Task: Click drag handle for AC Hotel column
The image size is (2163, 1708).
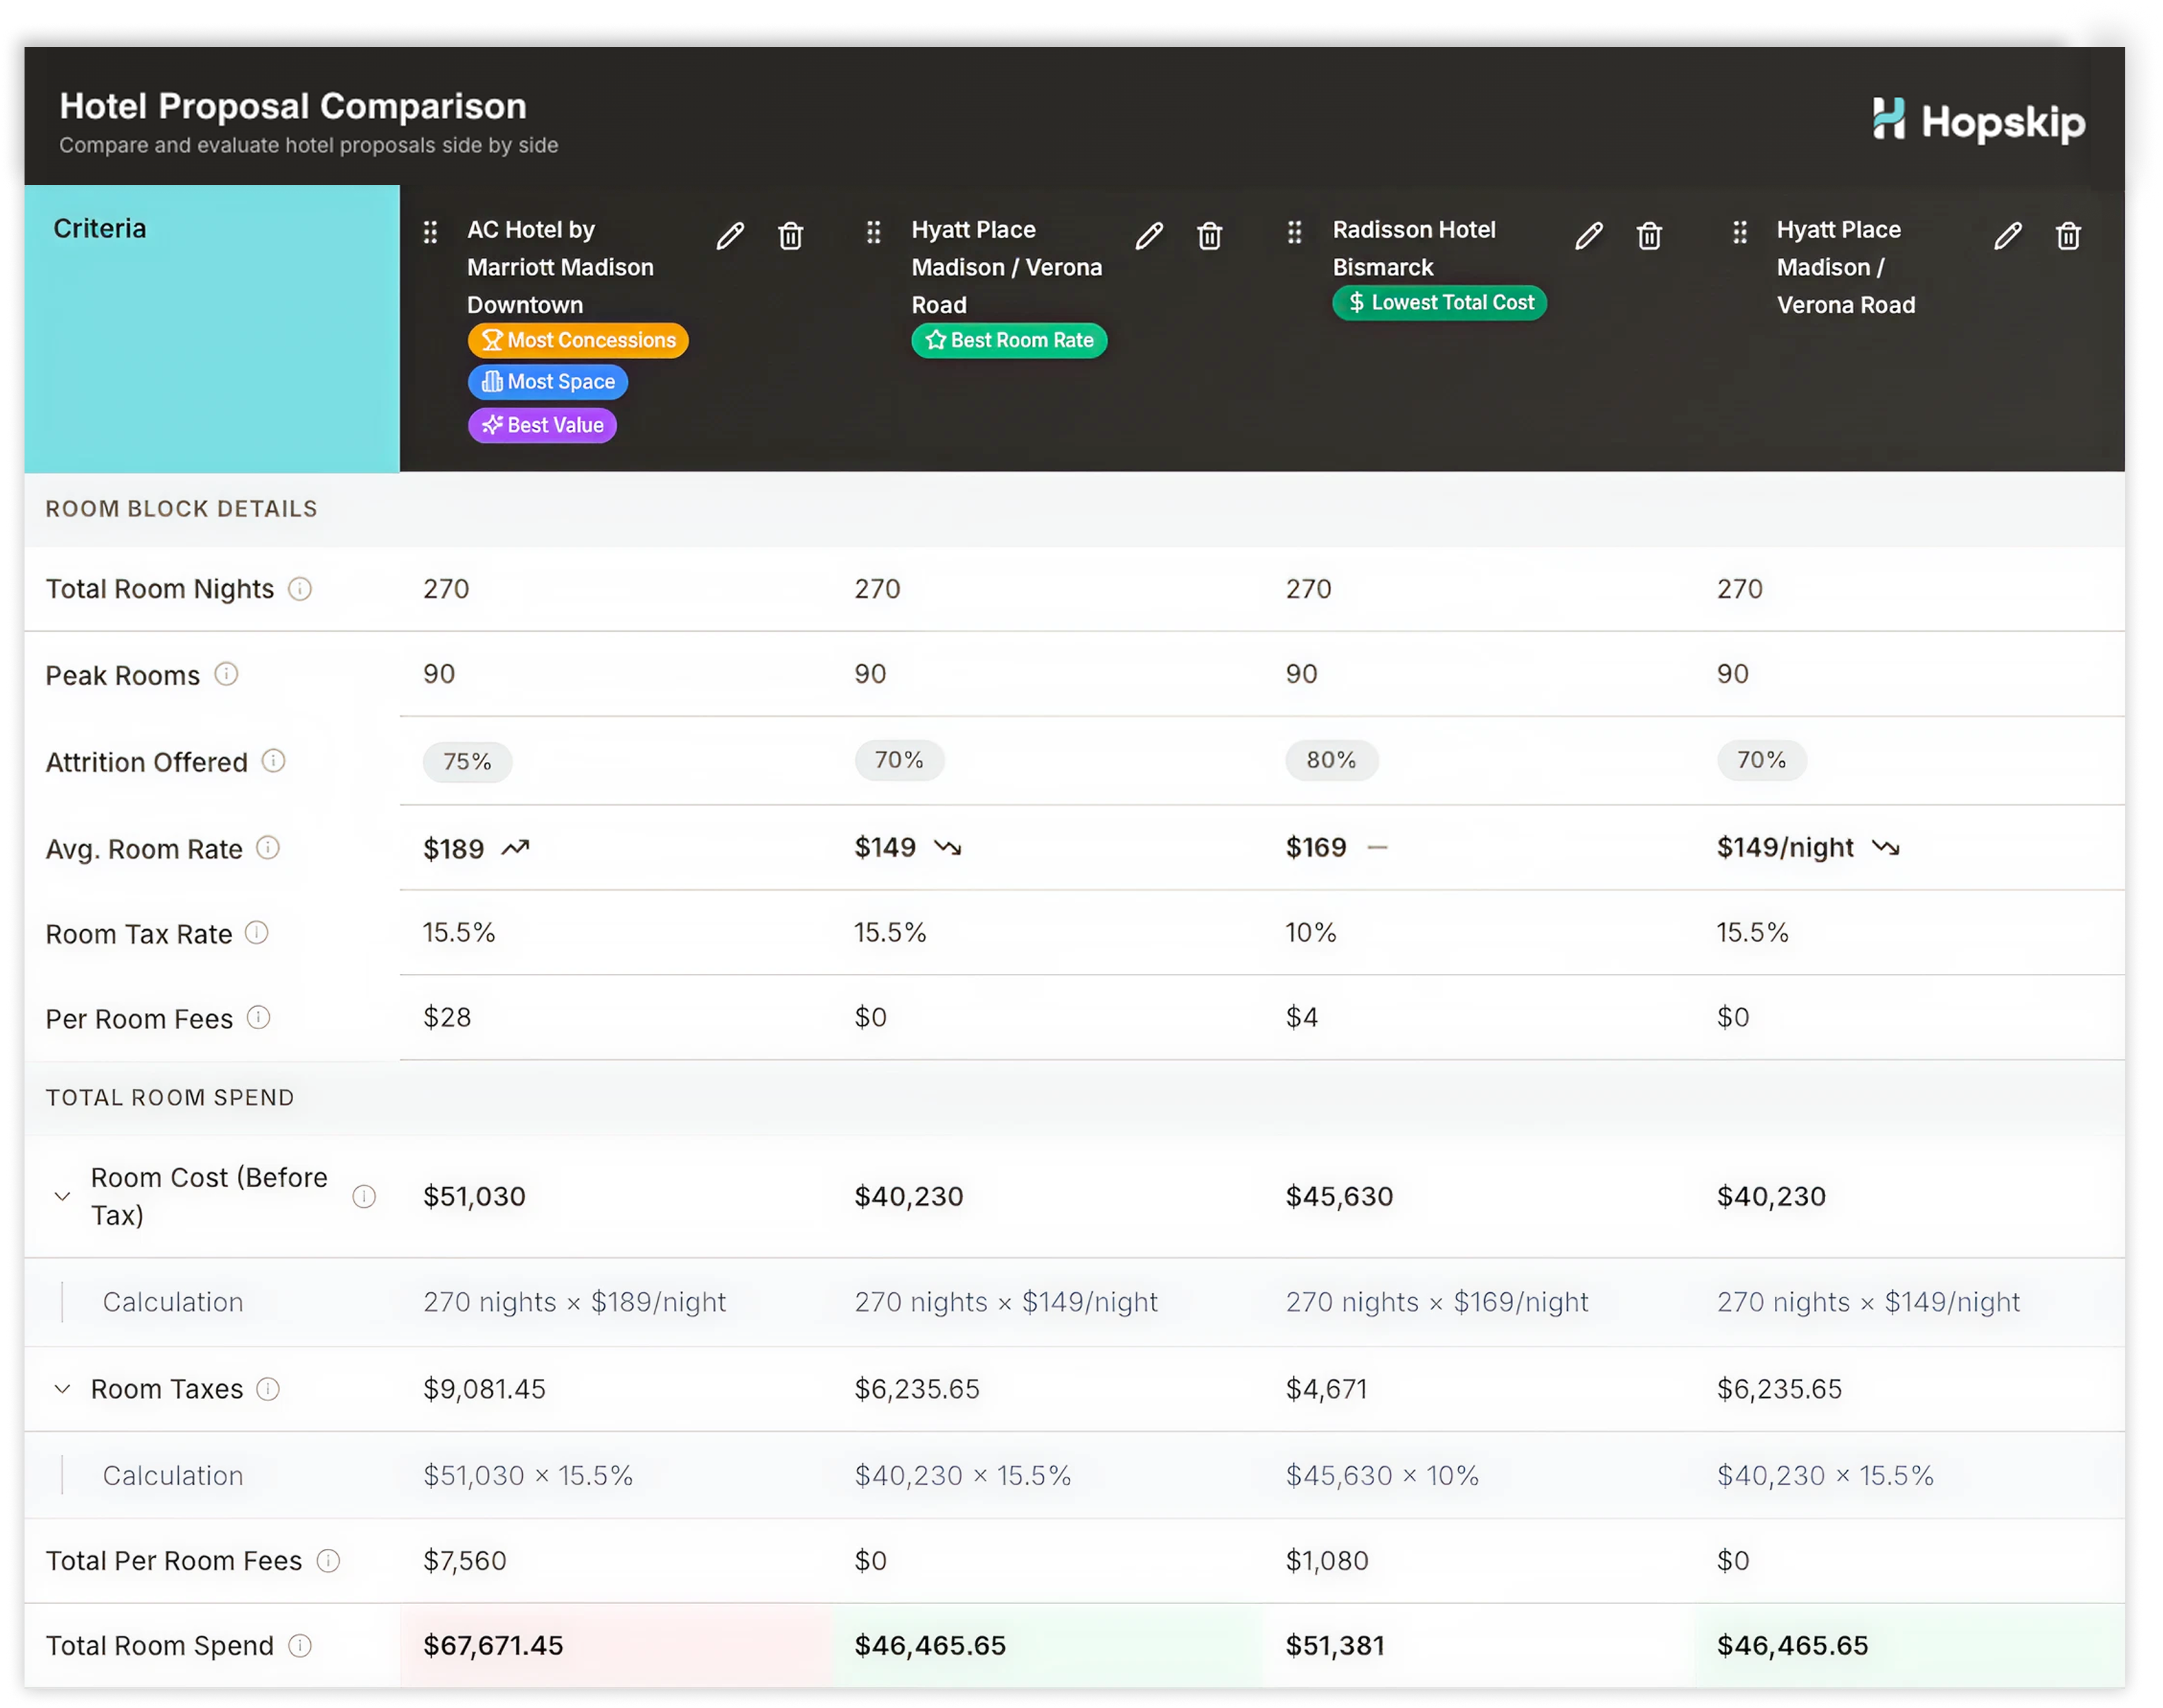Action: pos(430,233)
